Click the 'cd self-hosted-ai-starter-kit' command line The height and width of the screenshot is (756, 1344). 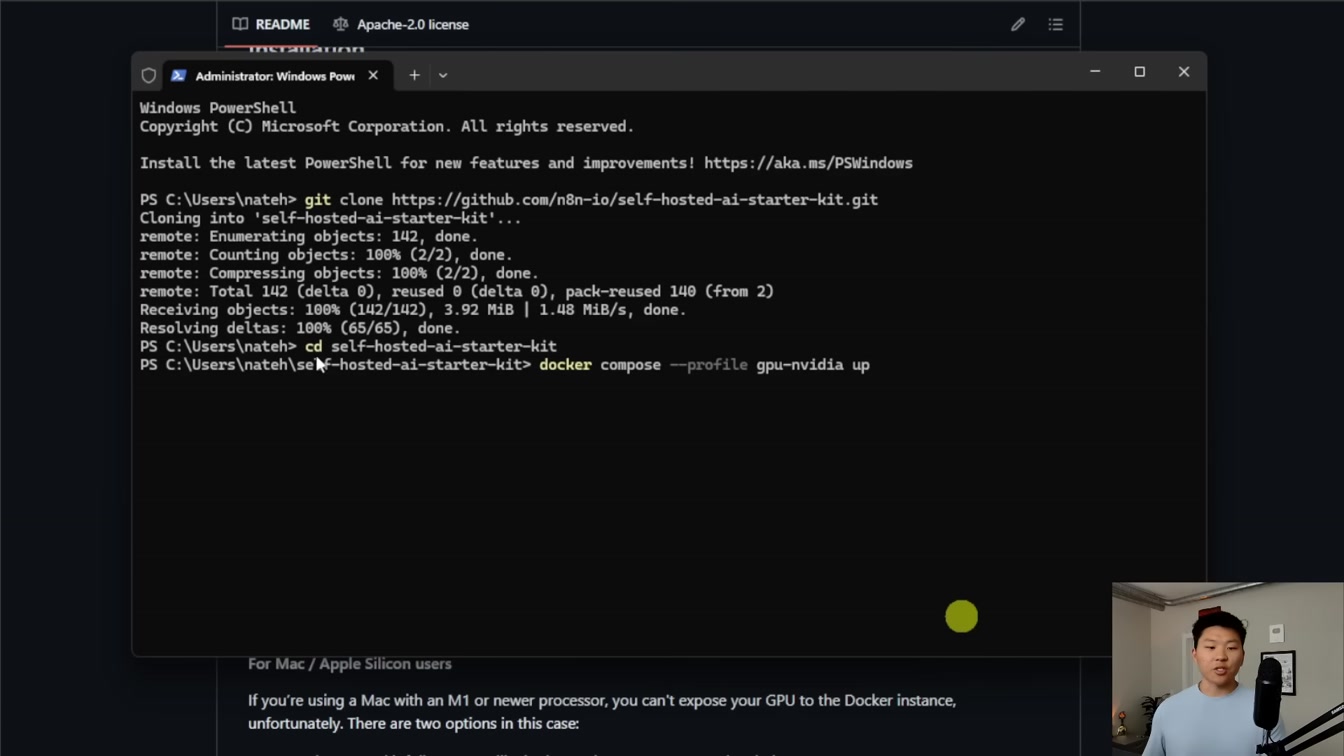[x=431, y=346]
